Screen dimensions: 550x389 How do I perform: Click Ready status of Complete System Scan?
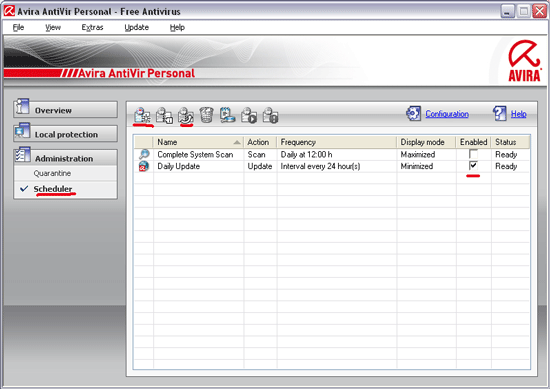(x=506, y=154)
